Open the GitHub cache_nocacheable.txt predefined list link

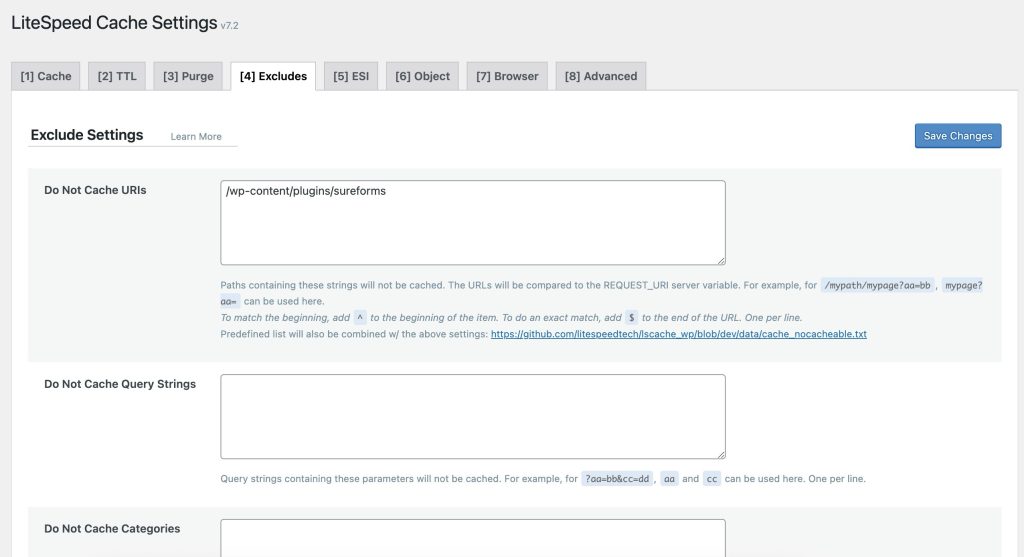[x=679, y=334]
